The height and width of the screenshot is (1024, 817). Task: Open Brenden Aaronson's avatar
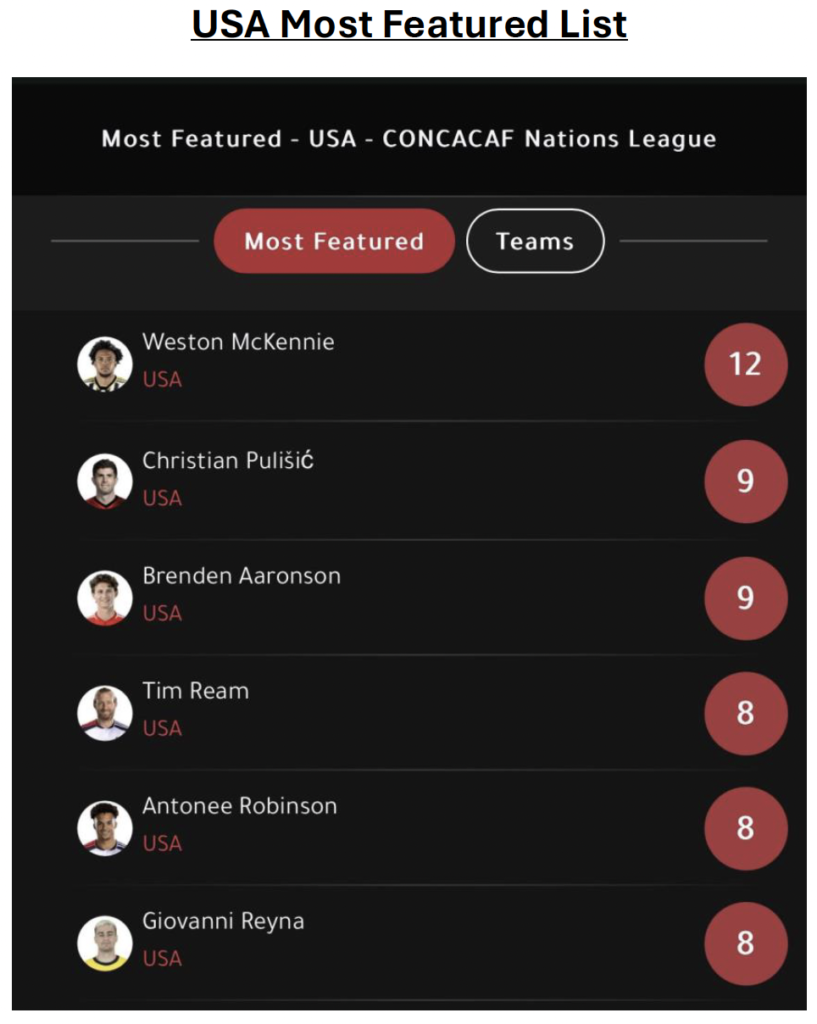coord(104,598)
